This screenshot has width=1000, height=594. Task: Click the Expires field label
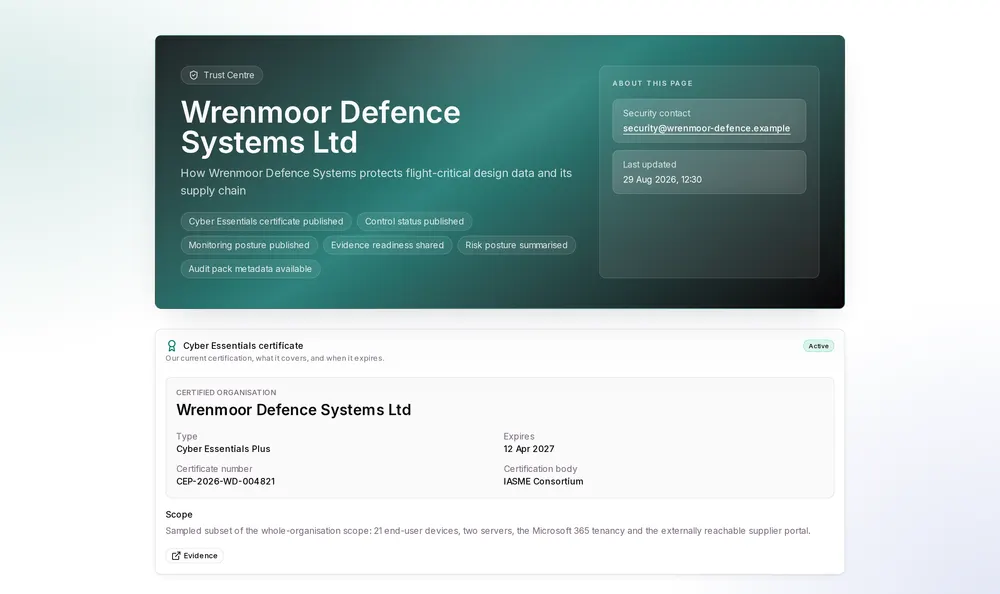pos(518,436)
